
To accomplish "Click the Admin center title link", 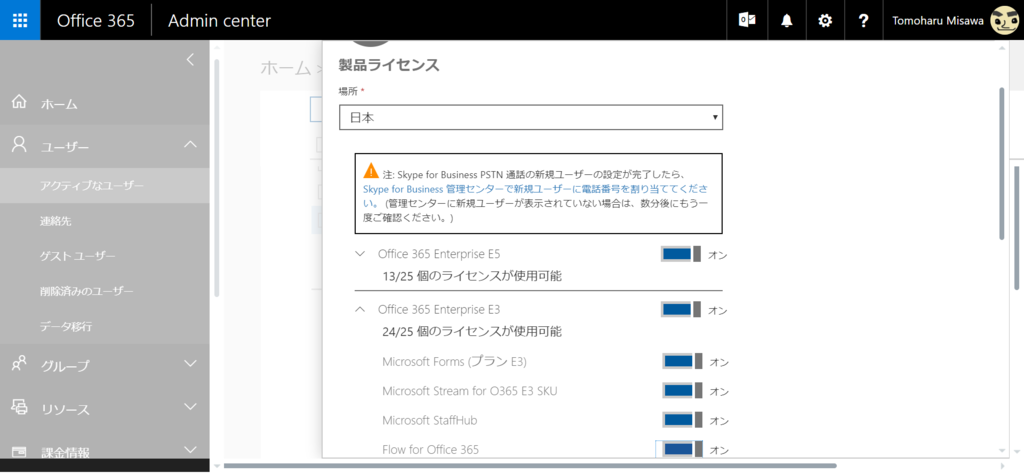I will pos(219,20).
